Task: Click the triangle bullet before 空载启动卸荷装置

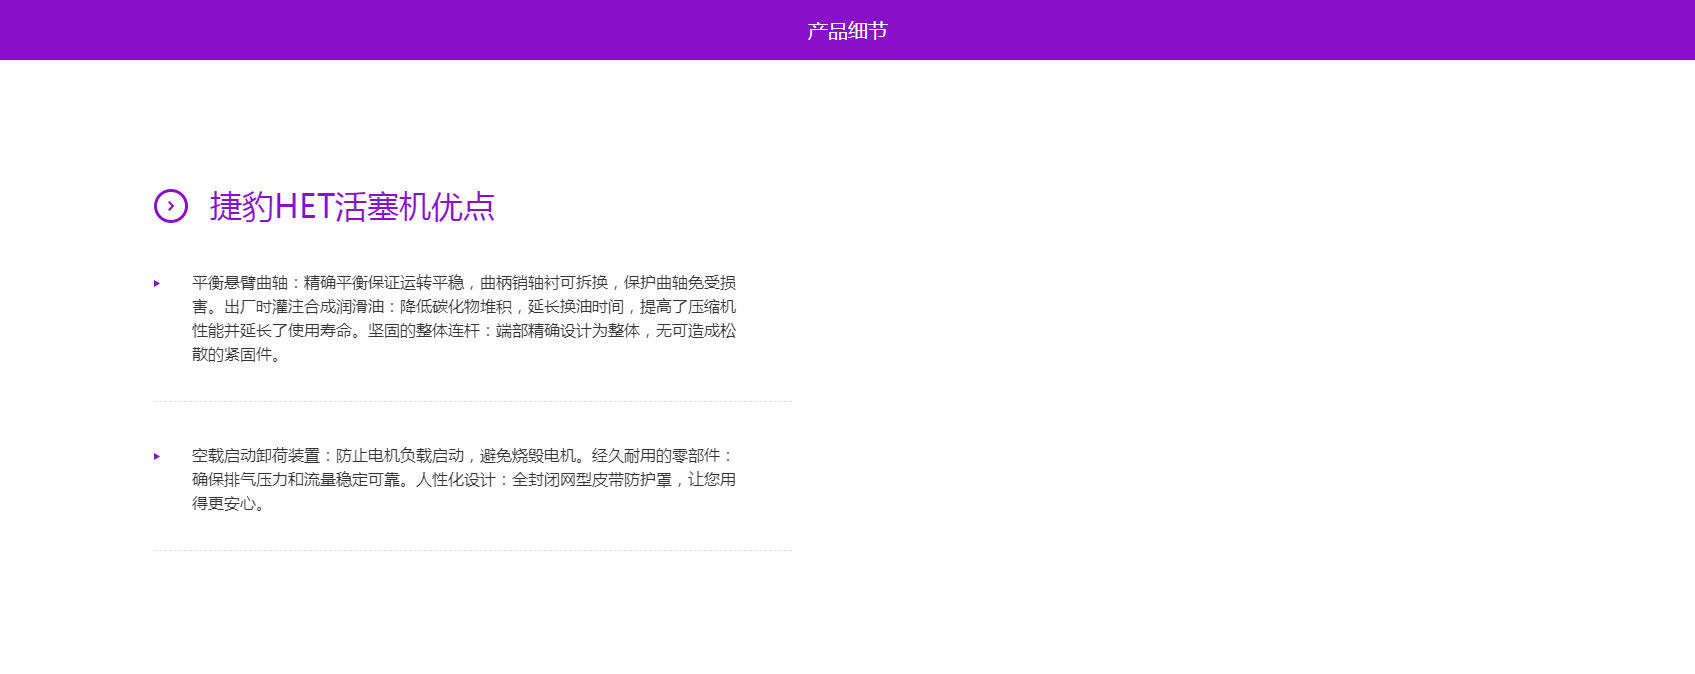Action: click(x=157, y=456)
